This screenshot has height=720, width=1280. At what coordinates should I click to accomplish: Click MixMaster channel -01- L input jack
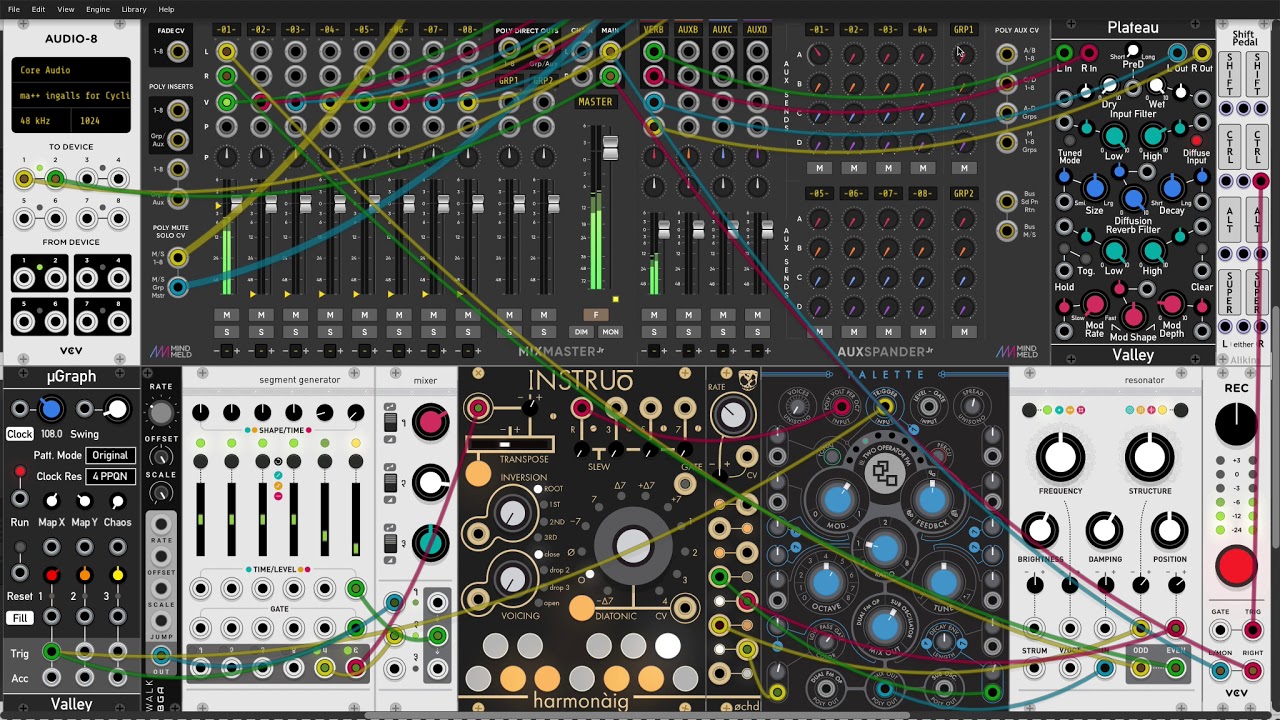pos(227,52)
